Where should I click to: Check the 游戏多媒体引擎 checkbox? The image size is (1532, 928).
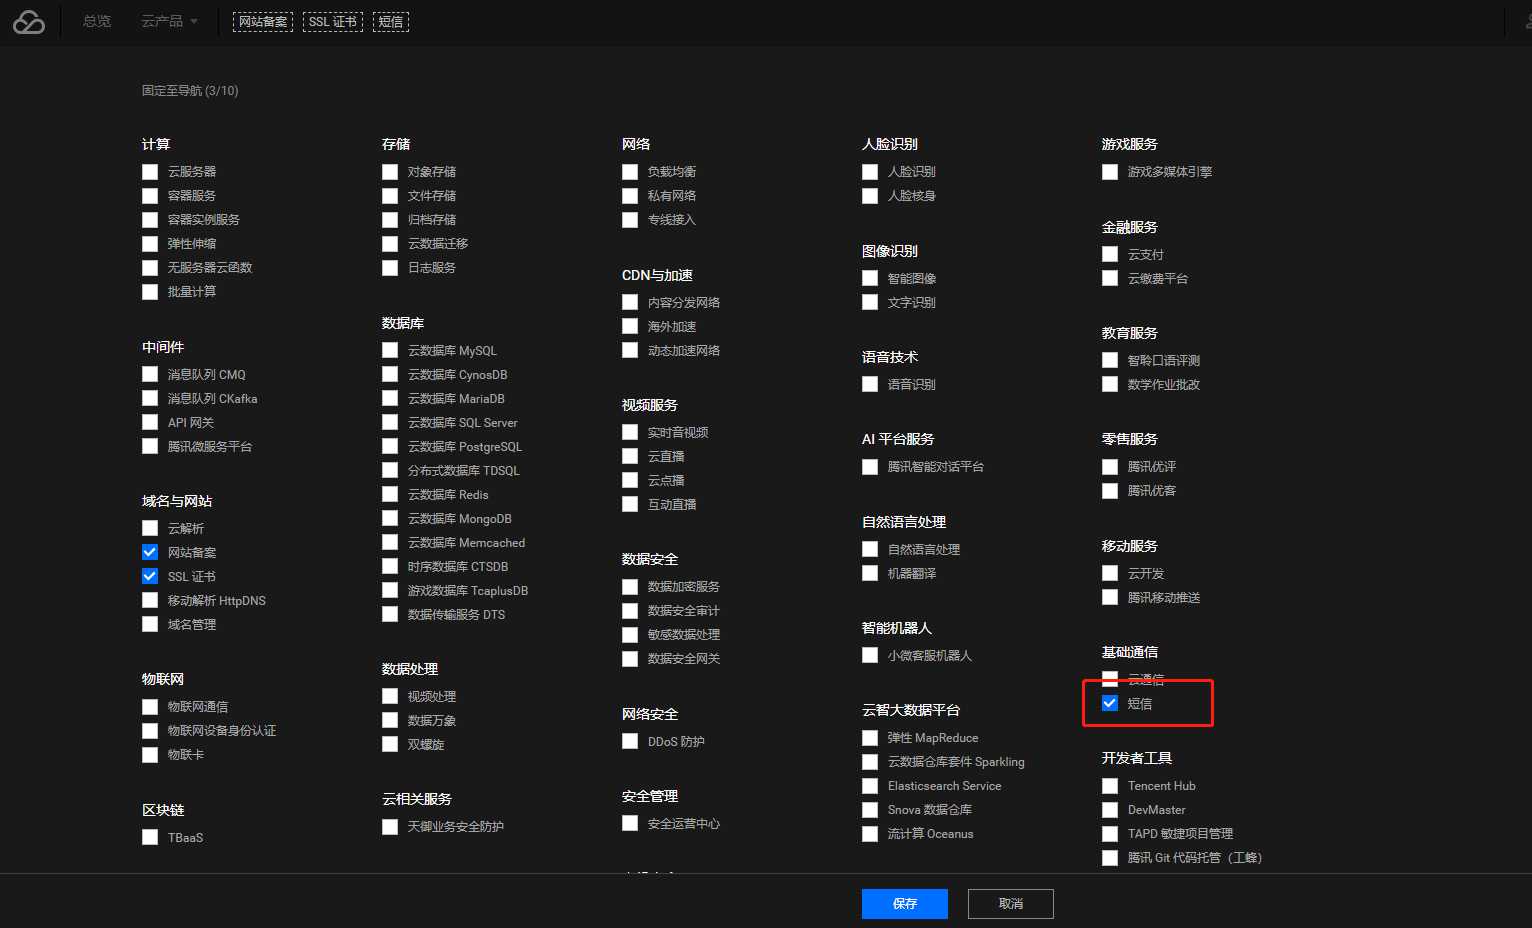1110,172
